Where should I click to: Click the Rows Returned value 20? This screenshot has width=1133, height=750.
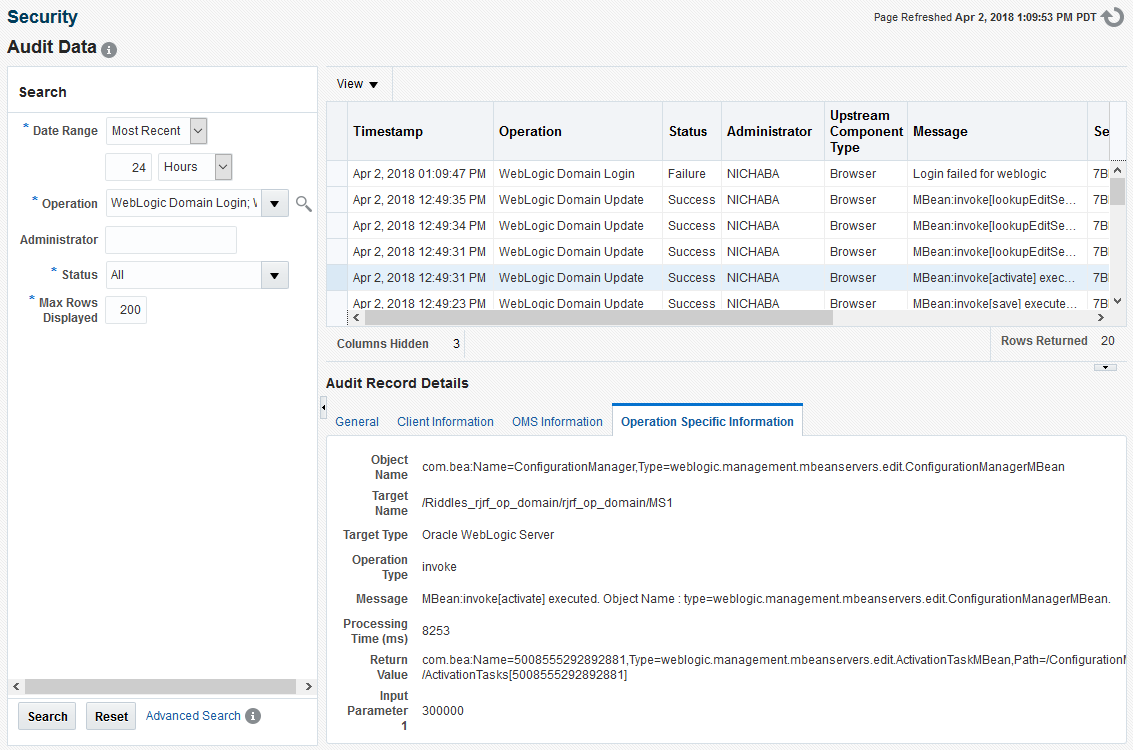pos(1108,341)
